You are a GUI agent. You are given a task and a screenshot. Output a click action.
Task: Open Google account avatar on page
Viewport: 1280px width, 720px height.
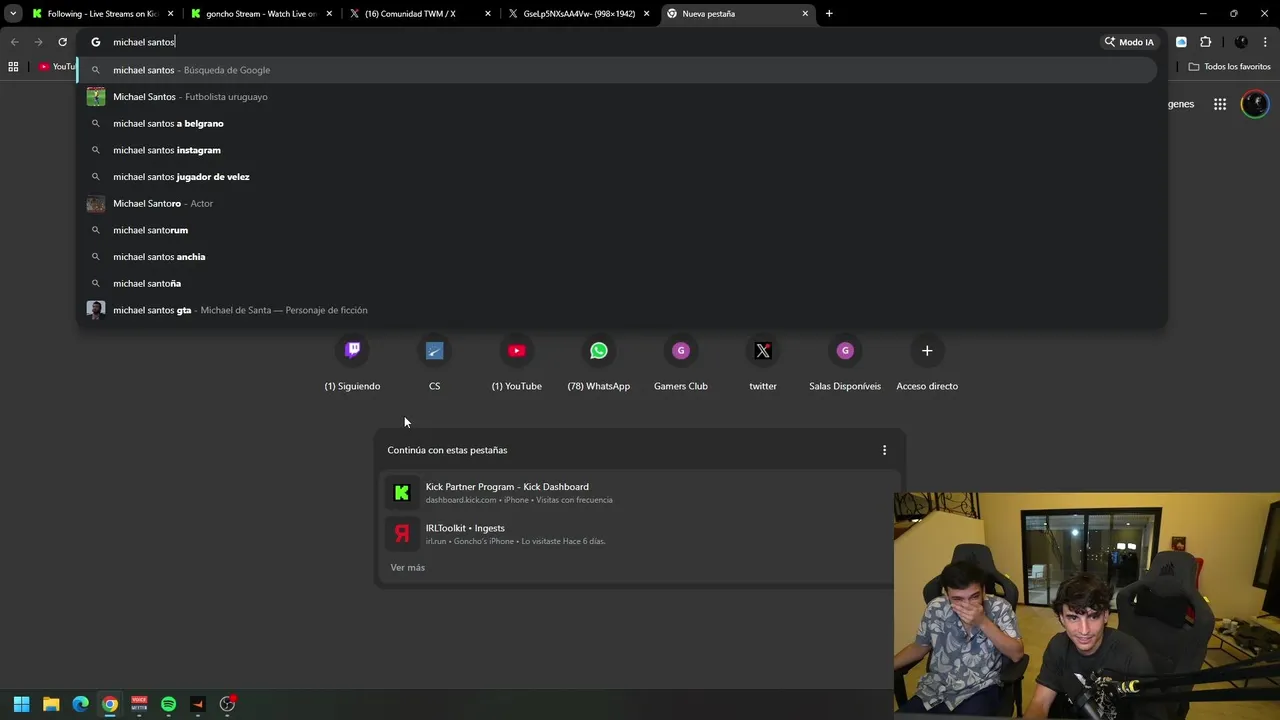(1255, 104)
